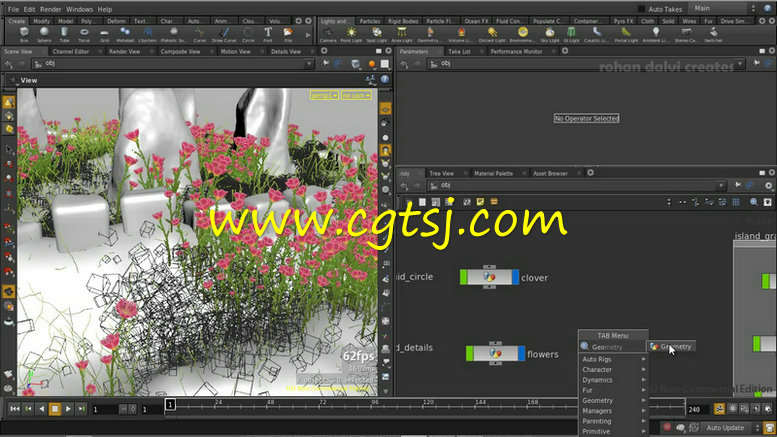
Task: Click the end frame 240 field
Action: point(698,409)
